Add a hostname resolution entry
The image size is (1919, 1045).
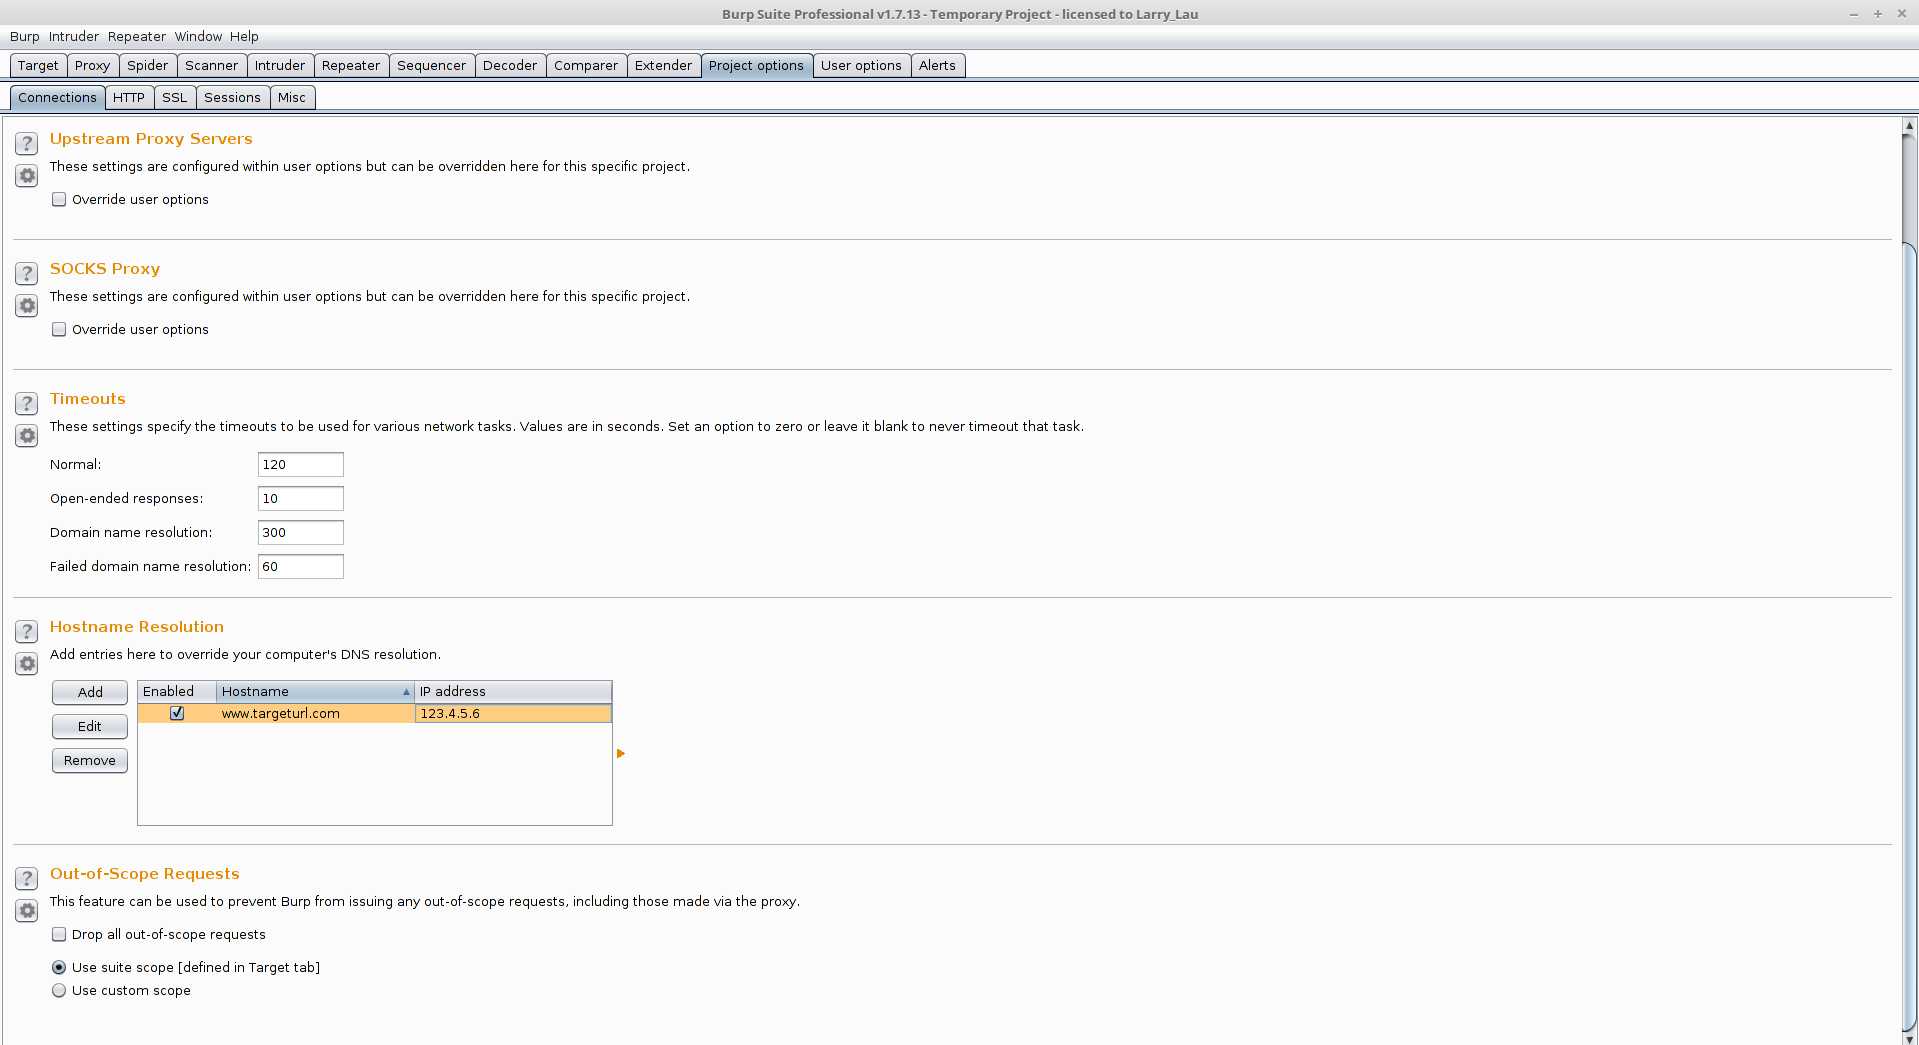pos(90,692)
